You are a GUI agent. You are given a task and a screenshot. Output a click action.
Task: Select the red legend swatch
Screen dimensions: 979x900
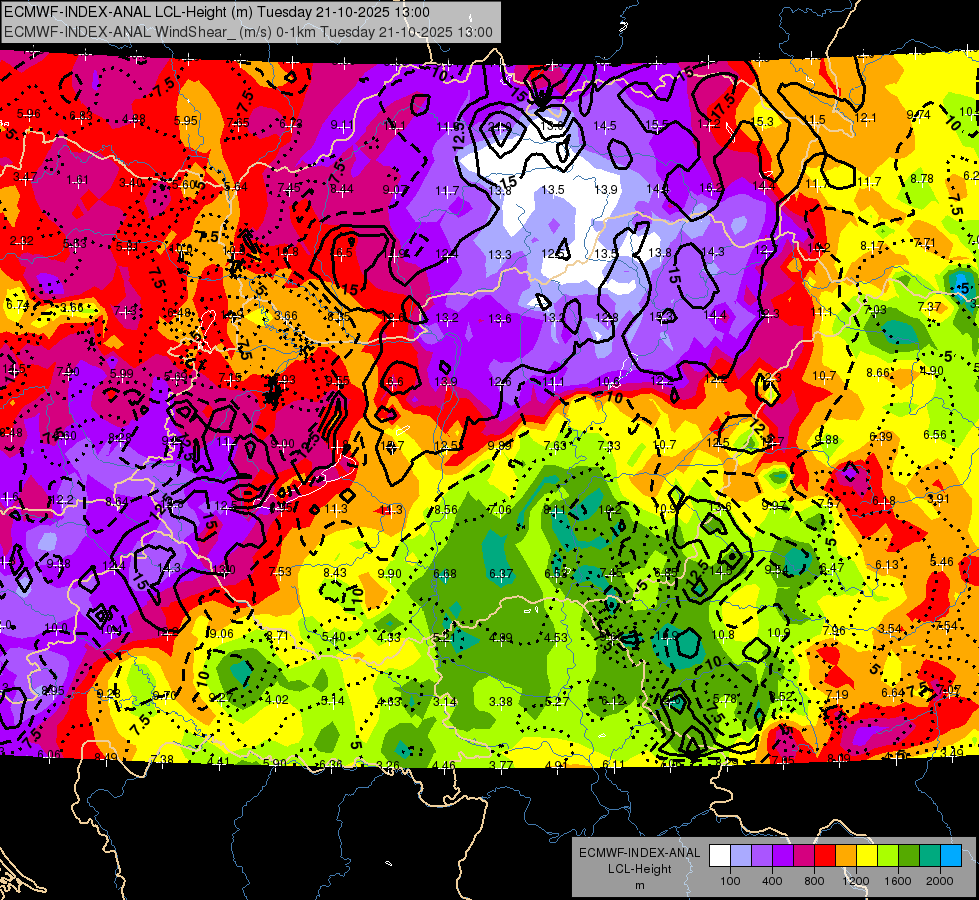pos(825,856)
